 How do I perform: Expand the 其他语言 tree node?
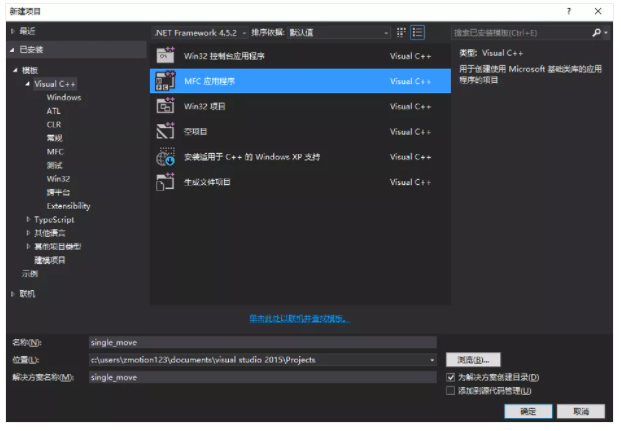(28, 233)
